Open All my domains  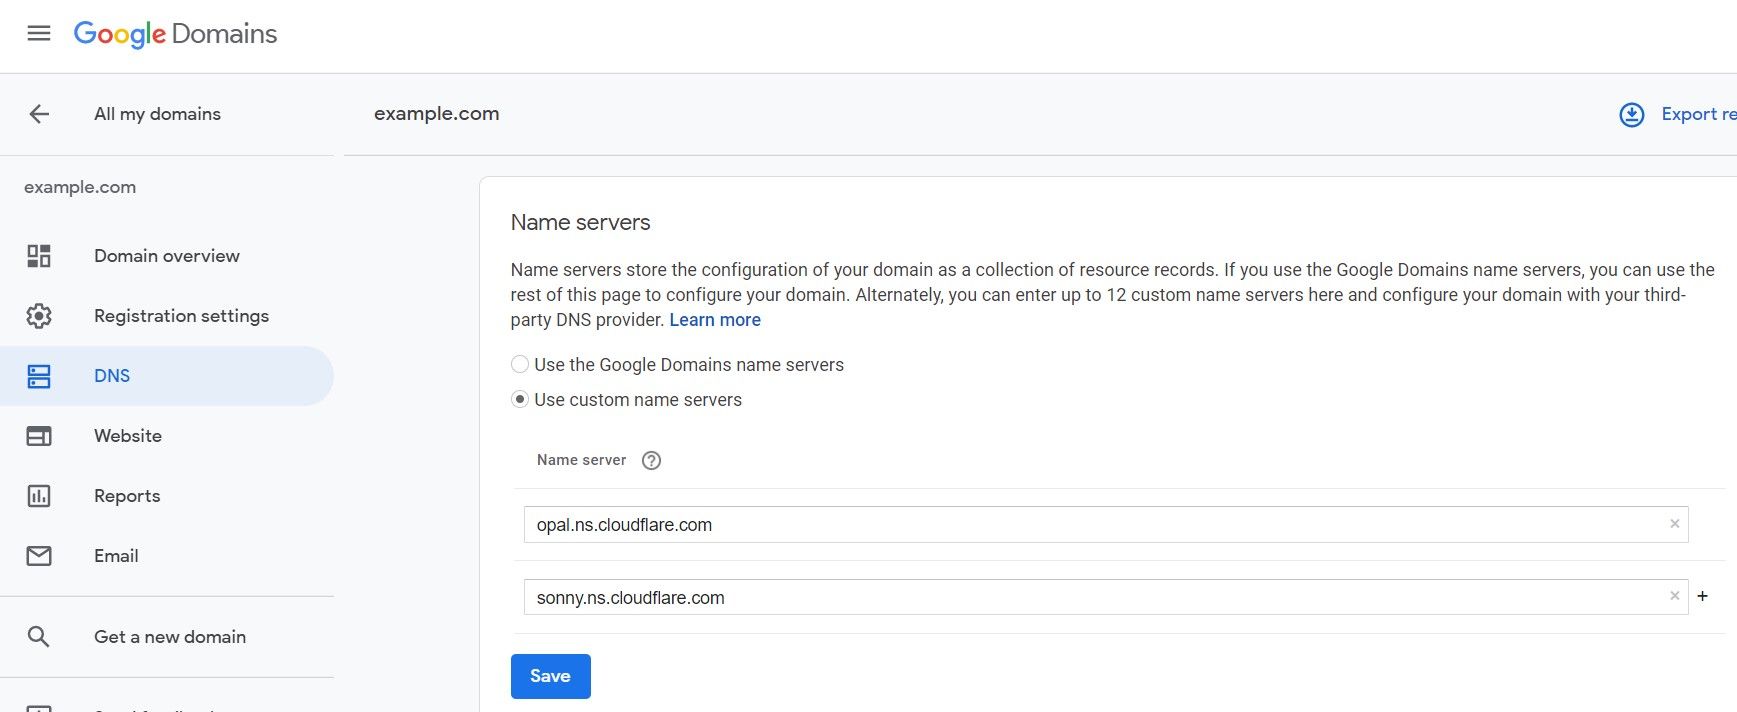coord(157,114)
